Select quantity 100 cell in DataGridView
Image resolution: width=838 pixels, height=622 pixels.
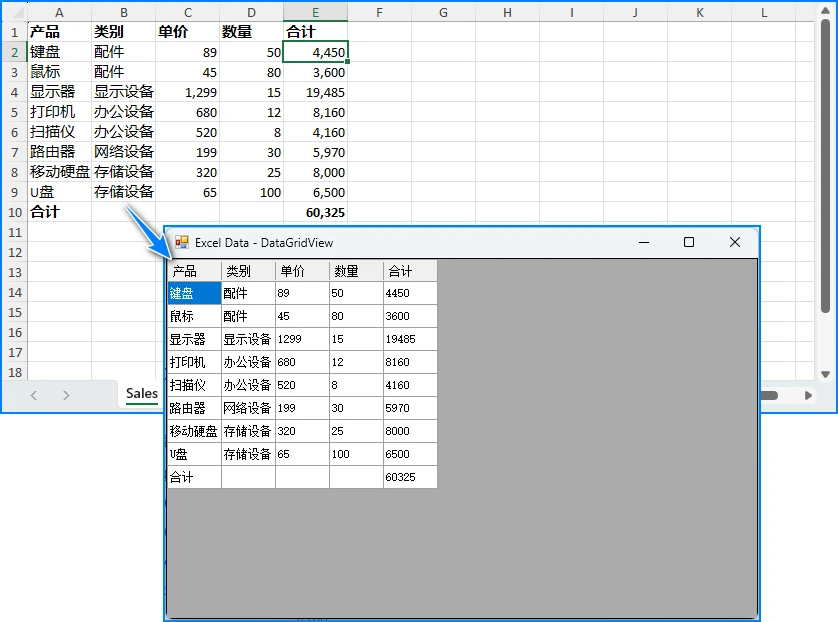356,454
